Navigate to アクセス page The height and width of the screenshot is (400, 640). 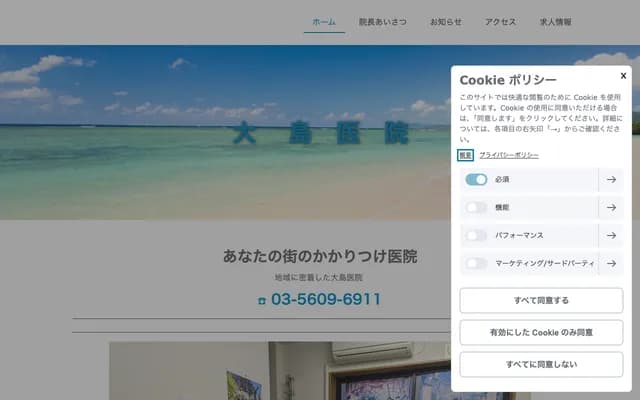(500, 22)
